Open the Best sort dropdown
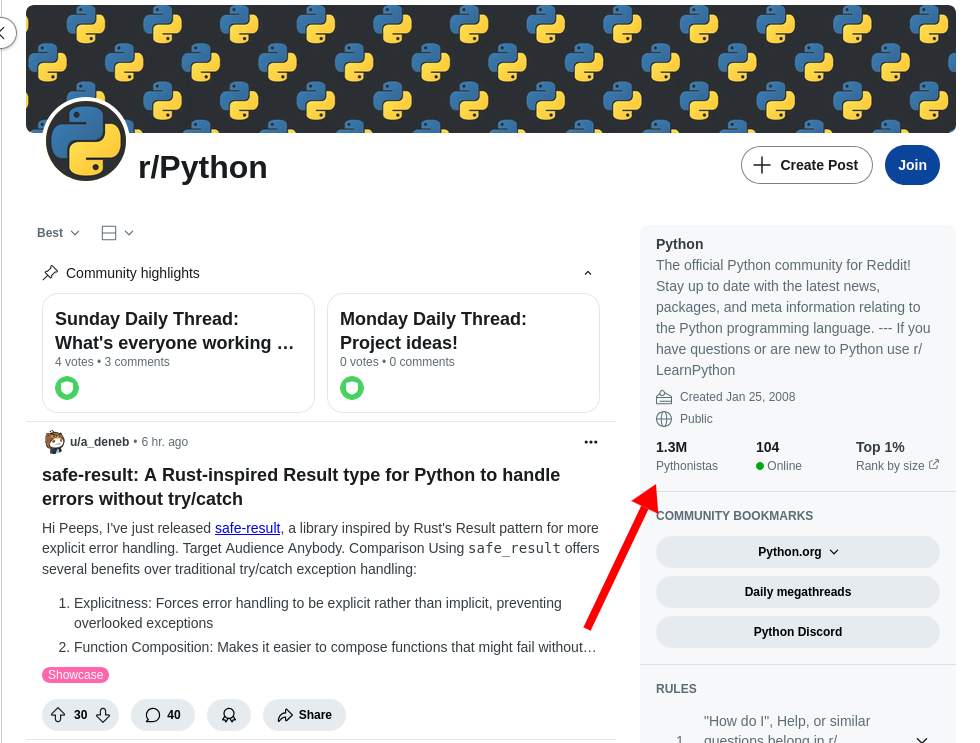This screenshot has width=980, height=743. [x=57, y=232]
